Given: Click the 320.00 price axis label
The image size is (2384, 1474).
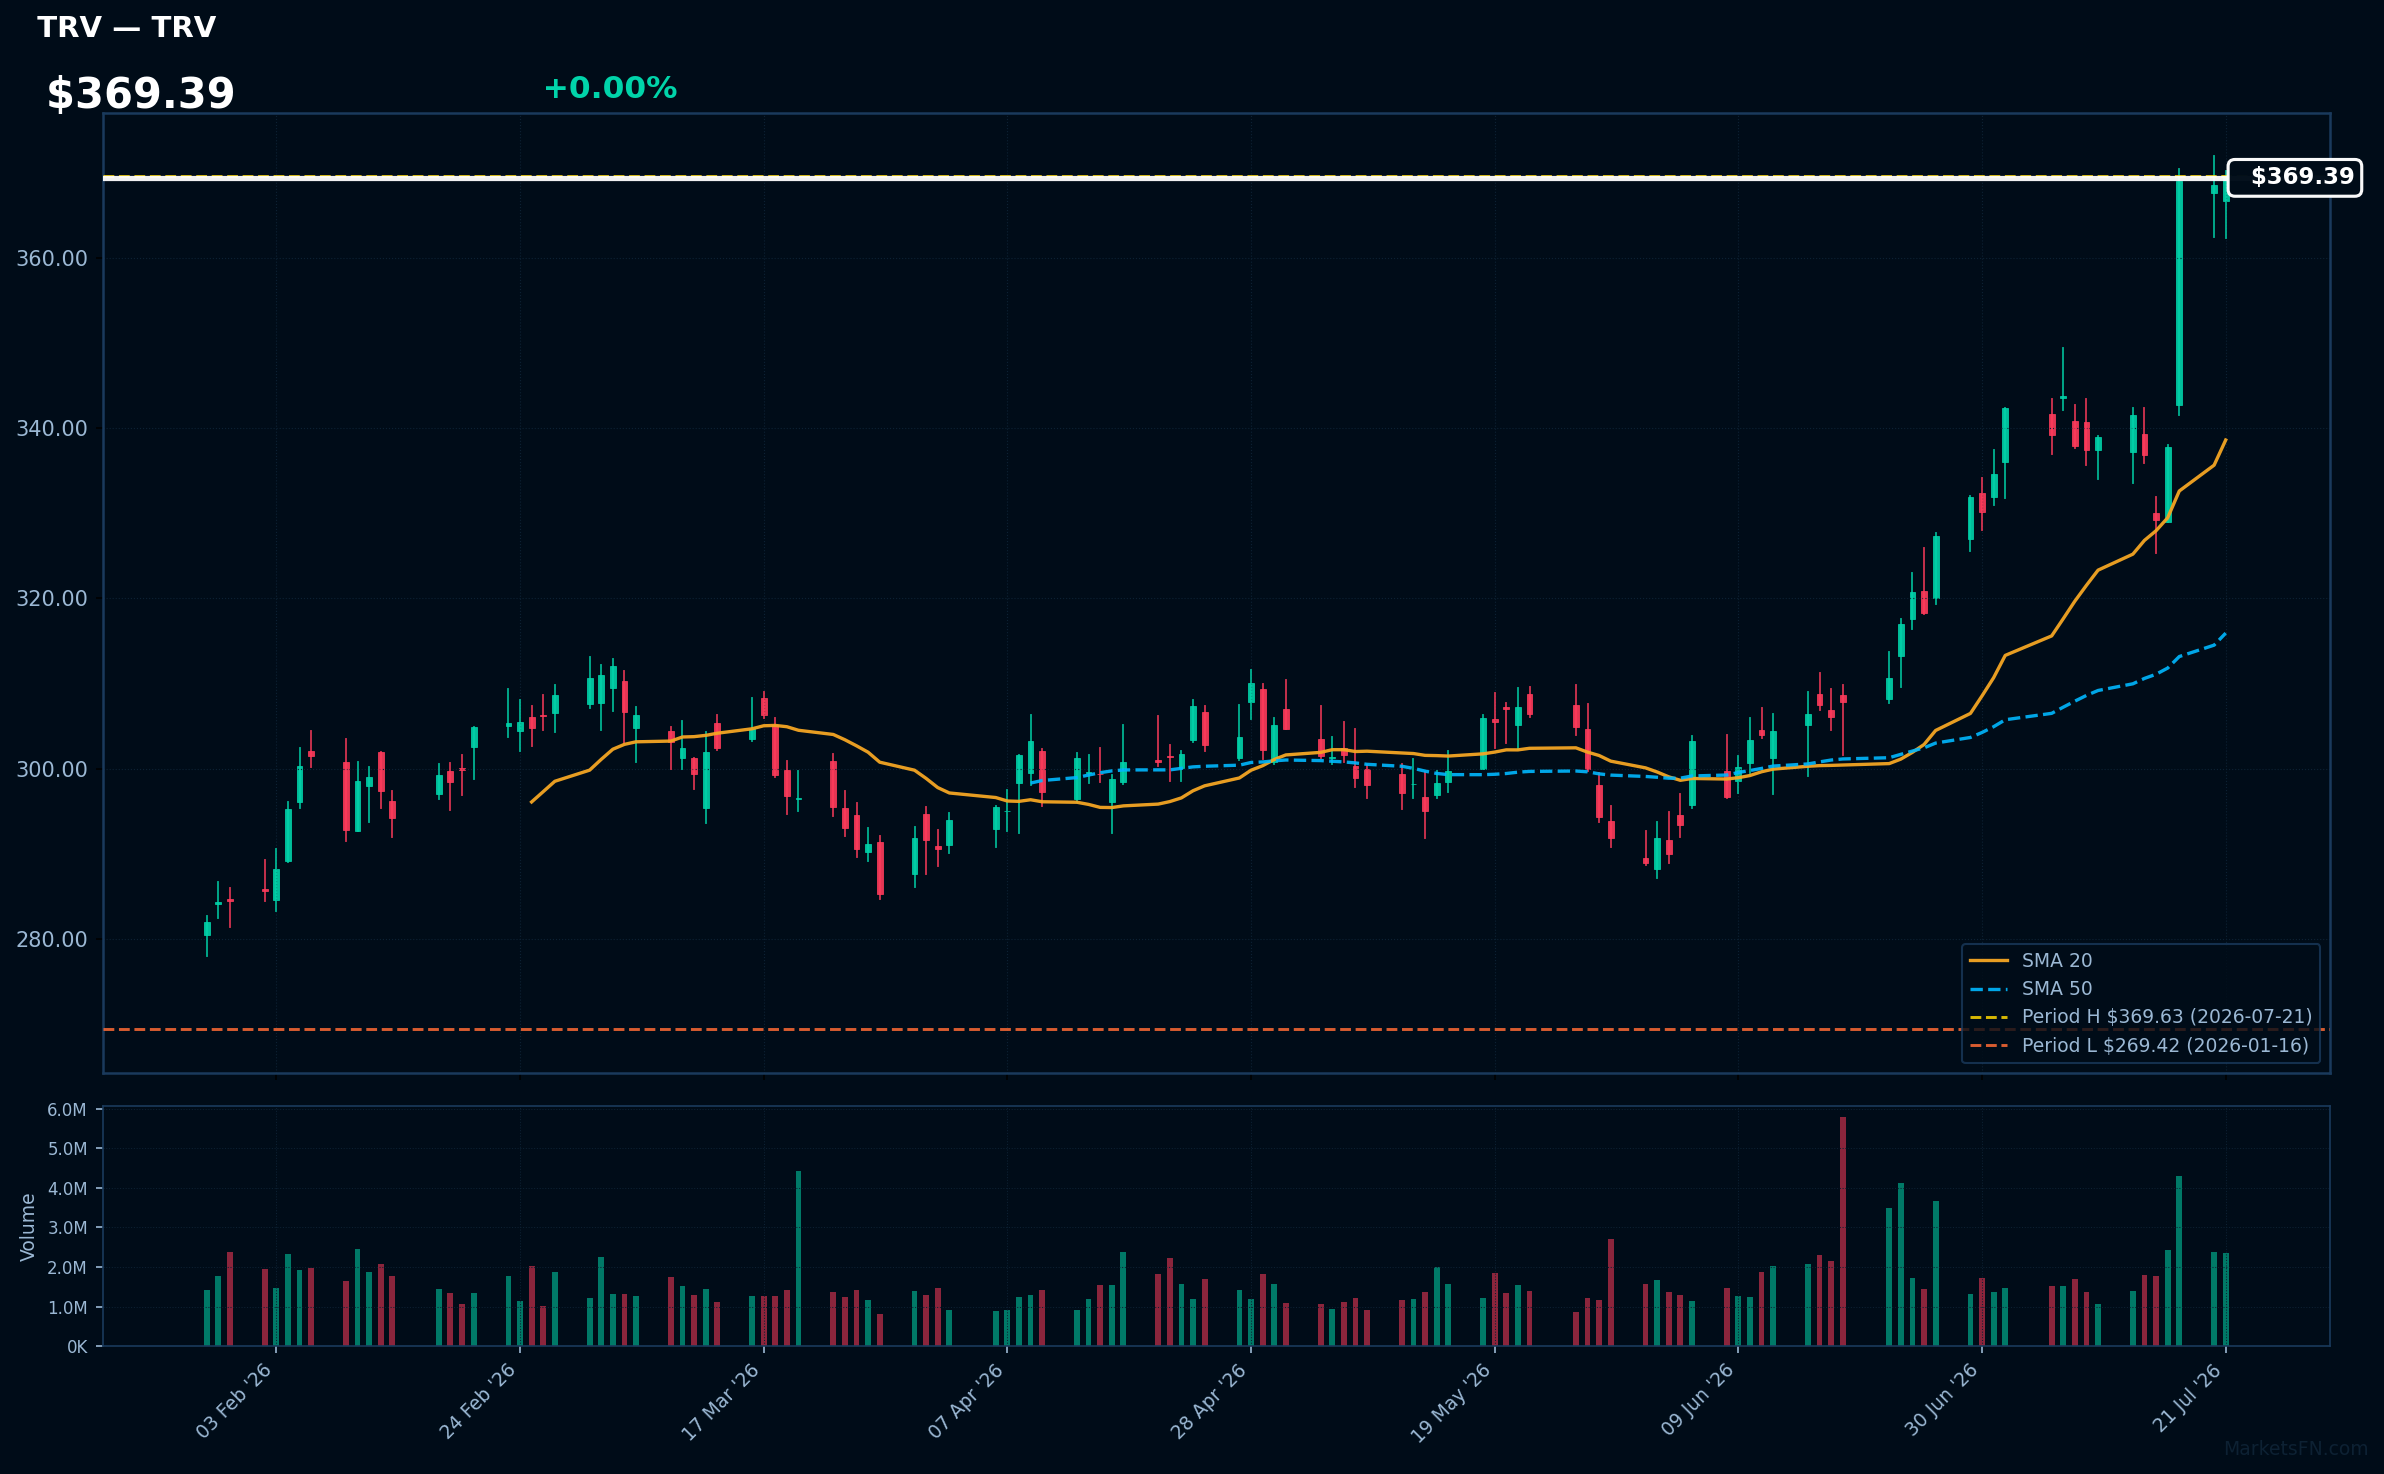Looking at the screenshot, I should click(x=52, y=598).
